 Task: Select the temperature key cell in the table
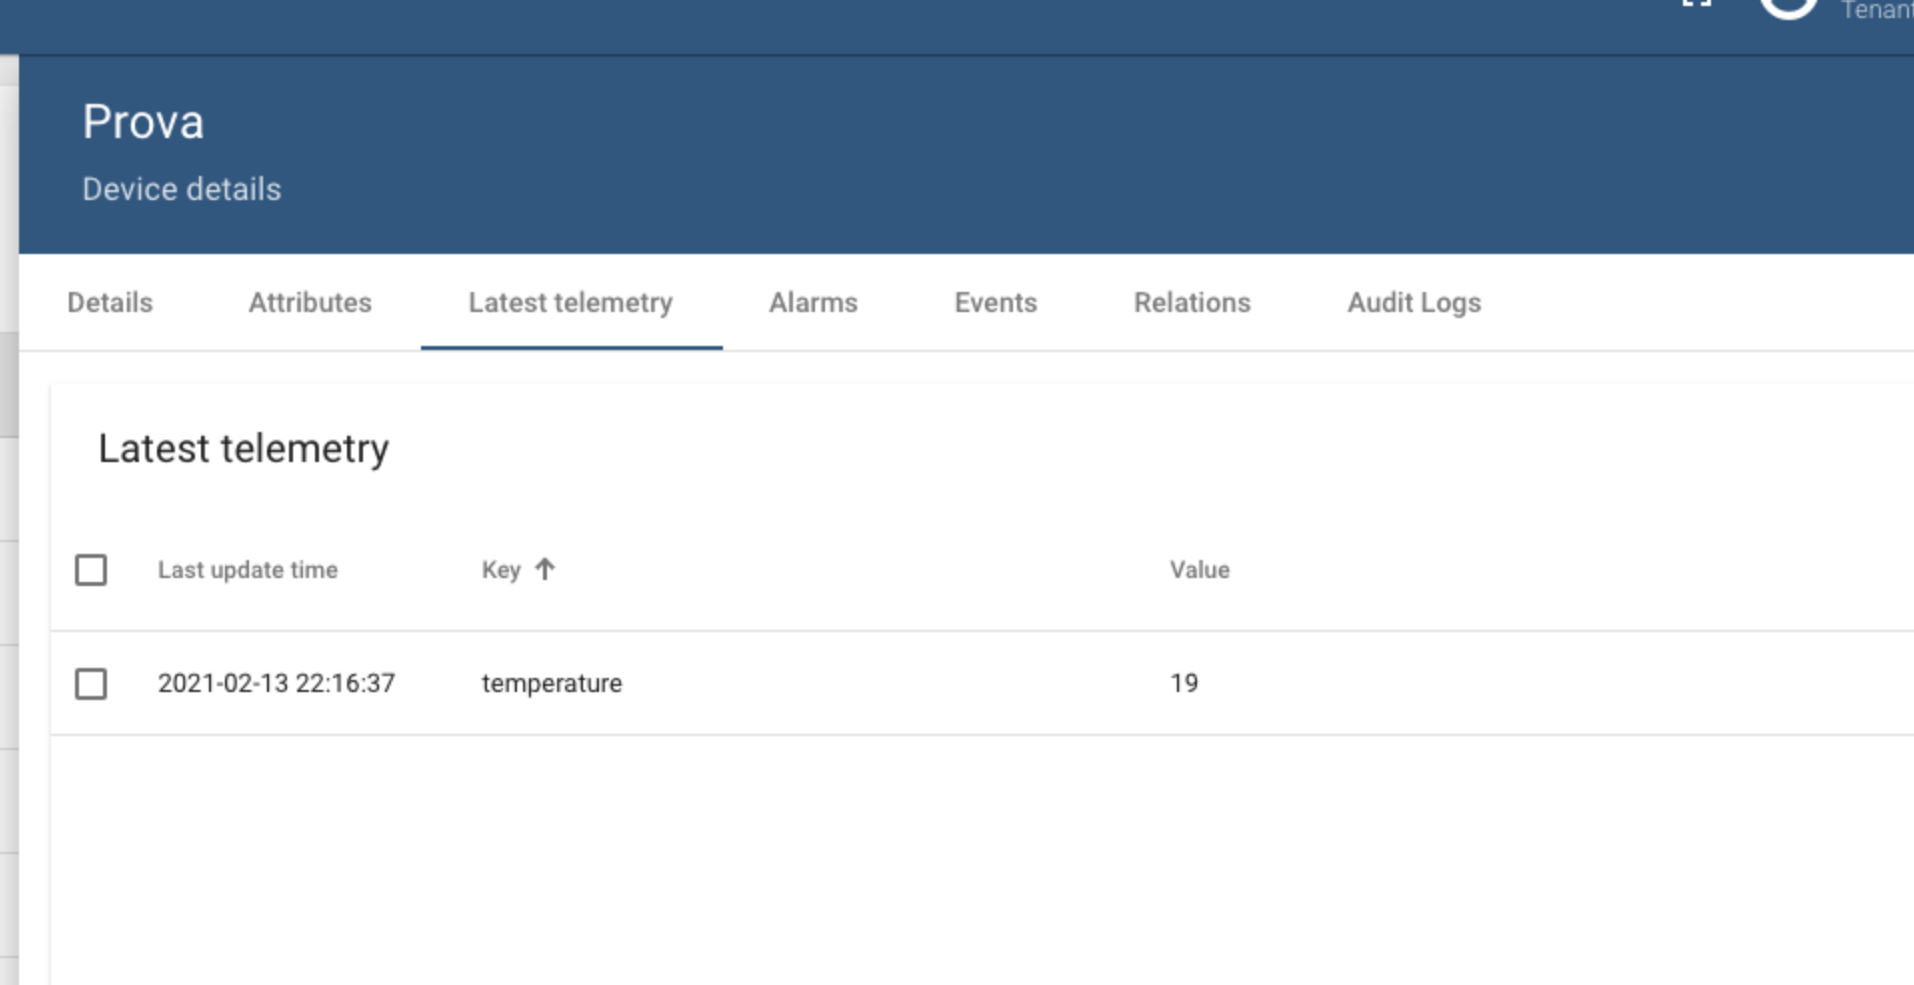(x=552, y=682)
